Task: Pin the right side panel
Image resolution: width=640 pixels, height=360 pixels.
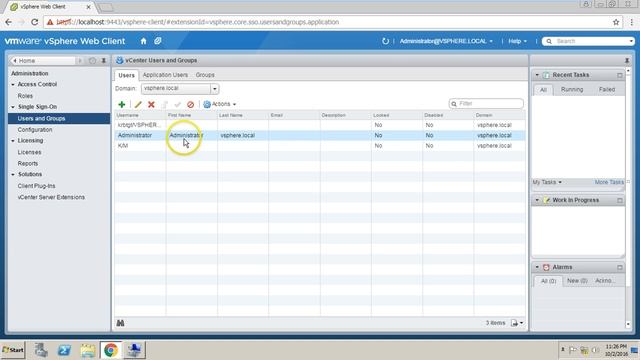Action: (x=627, y=60)
